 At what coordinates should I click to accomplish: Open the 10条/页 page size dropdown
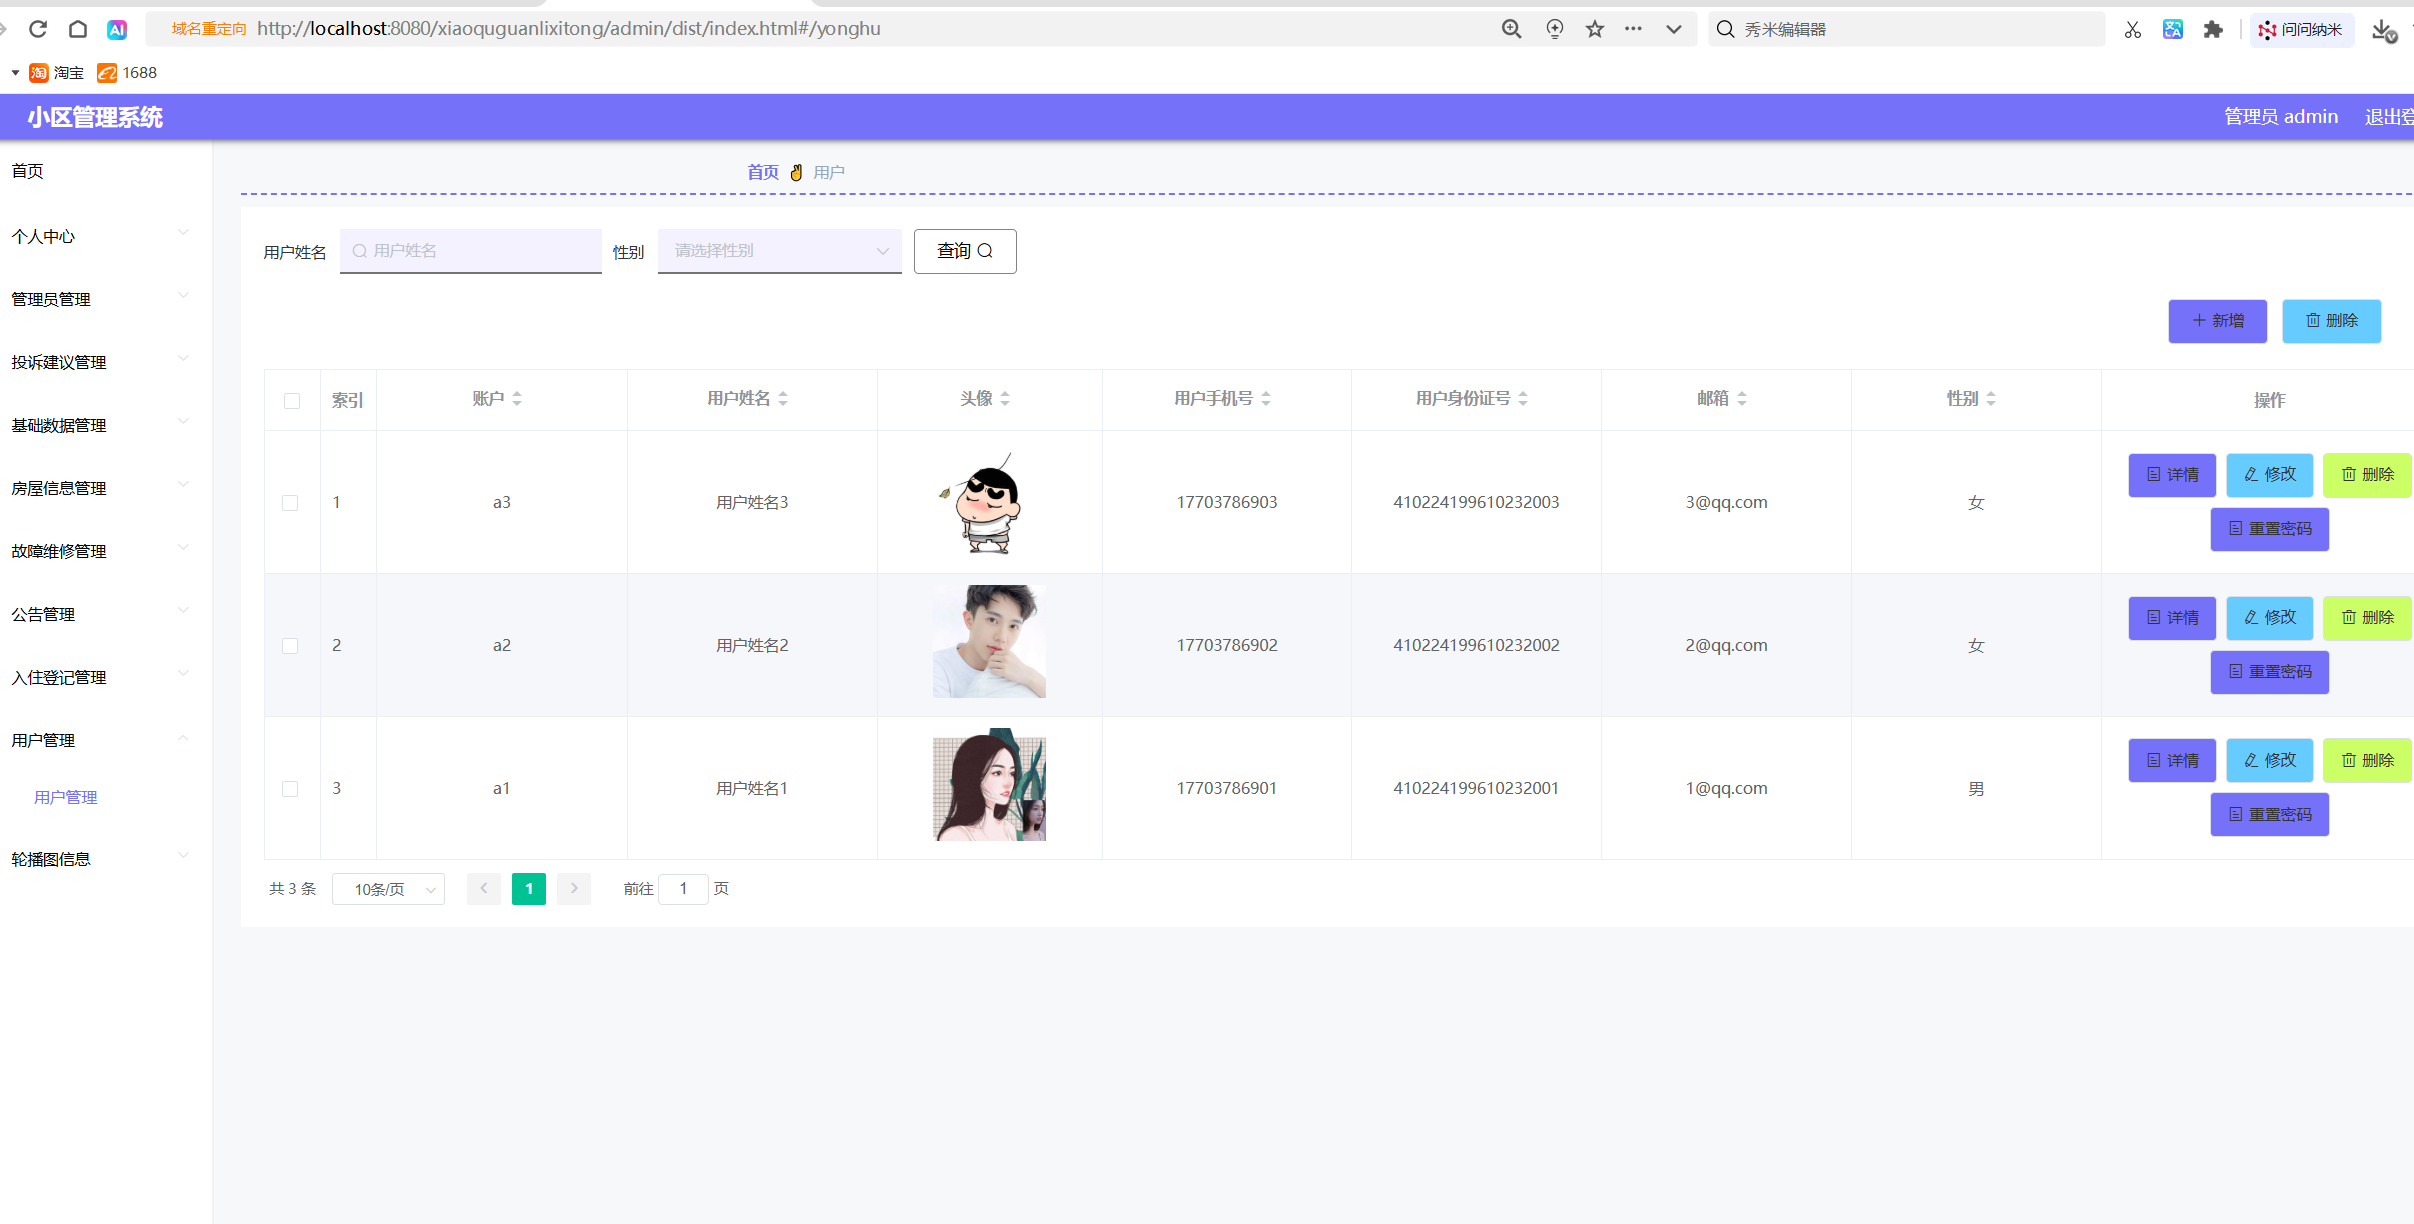point(389,889)
